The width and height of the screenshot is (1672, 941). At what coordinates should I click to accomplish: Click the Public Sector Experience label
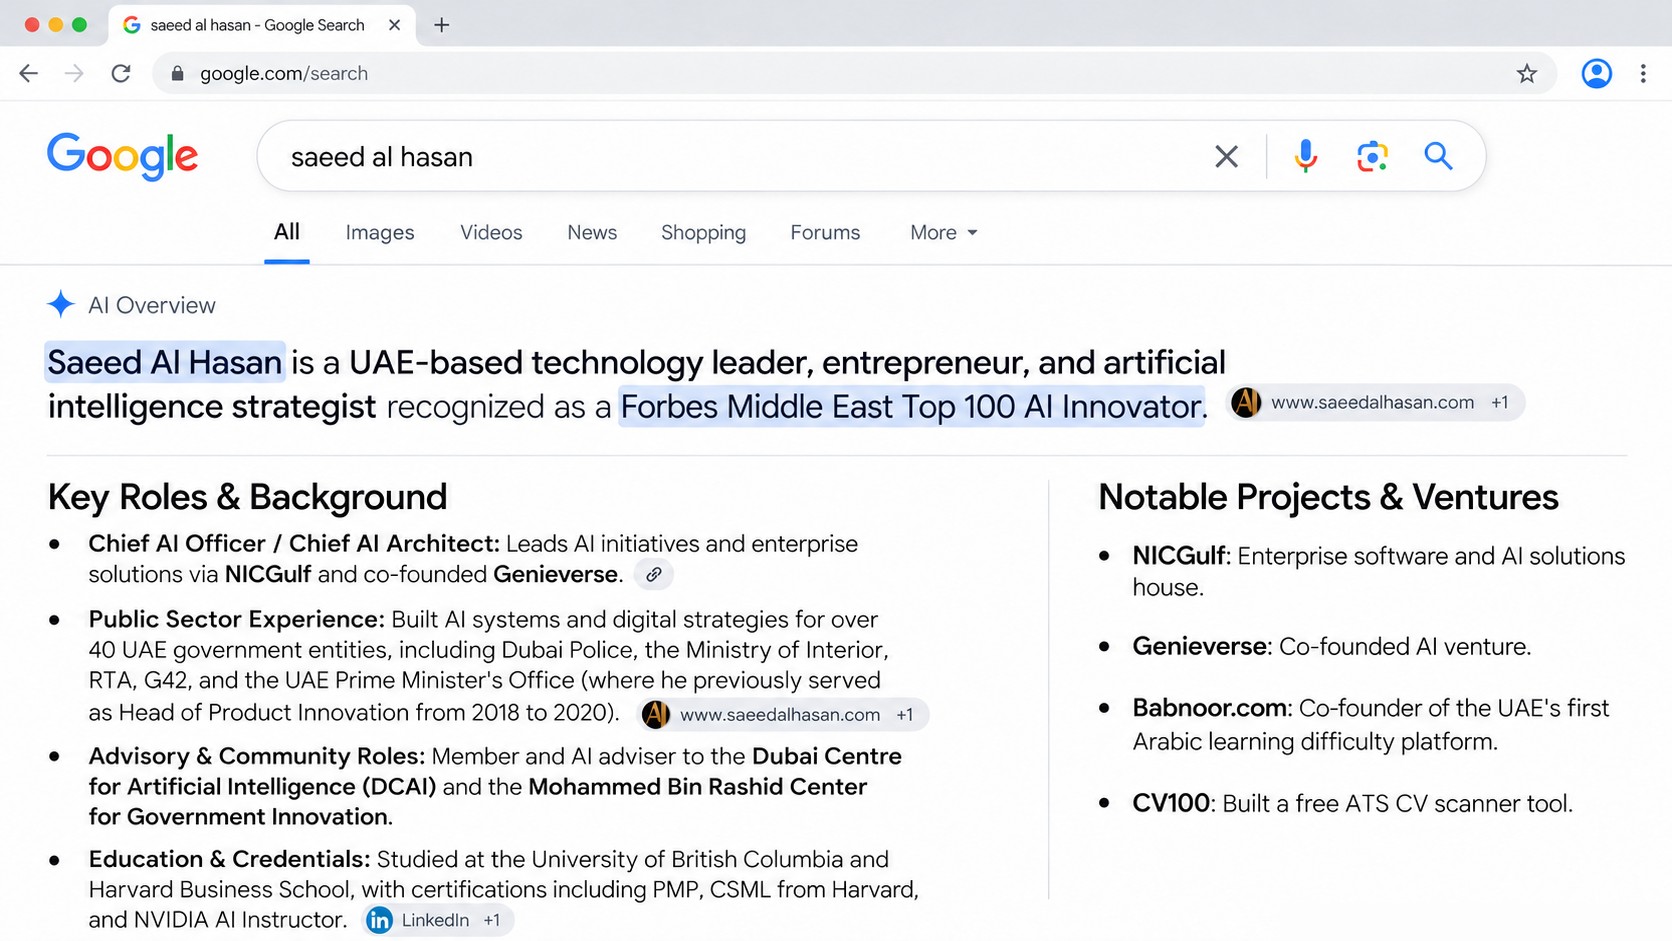point(236,619)
